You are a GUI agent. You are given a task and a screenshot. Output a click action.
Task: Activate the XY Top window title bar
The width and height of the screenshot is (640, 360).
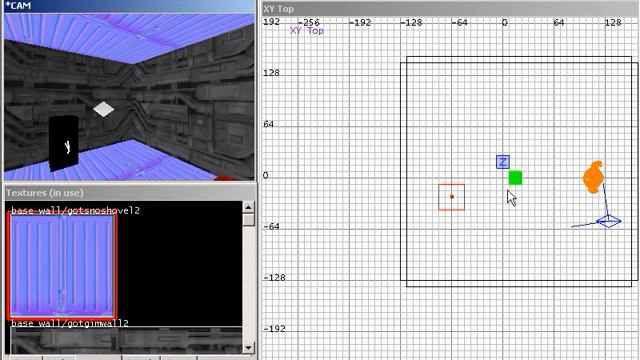[450, 9]
